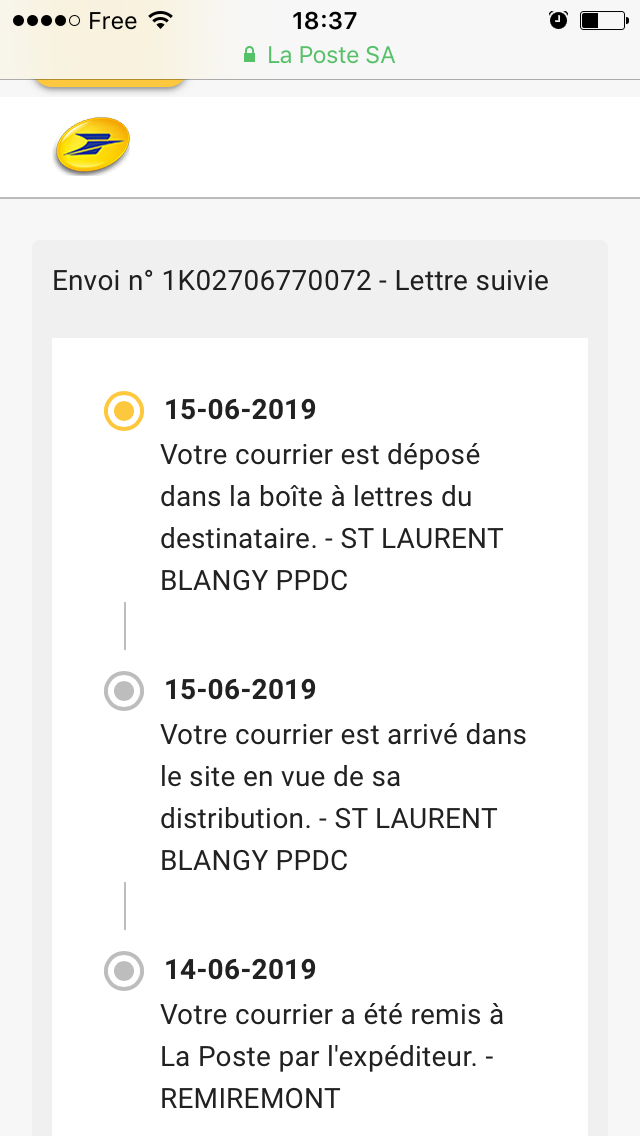Tap the Envoi n° 1K02706770072 header
This screenshot has width=640, height=1136.
300,281
